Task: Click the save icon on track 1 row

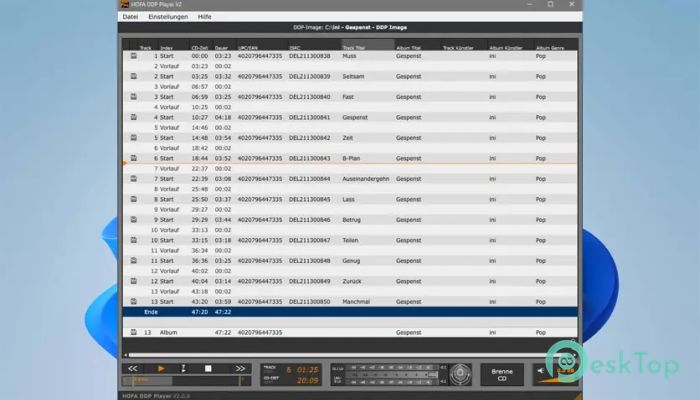Action: 133,56
